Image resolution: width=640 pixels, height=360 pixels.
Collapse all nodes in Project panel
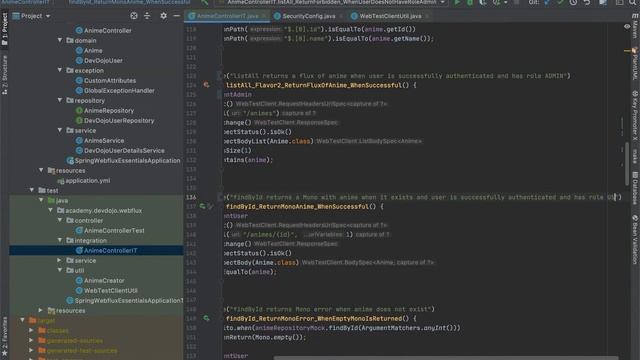pos(147,16)
